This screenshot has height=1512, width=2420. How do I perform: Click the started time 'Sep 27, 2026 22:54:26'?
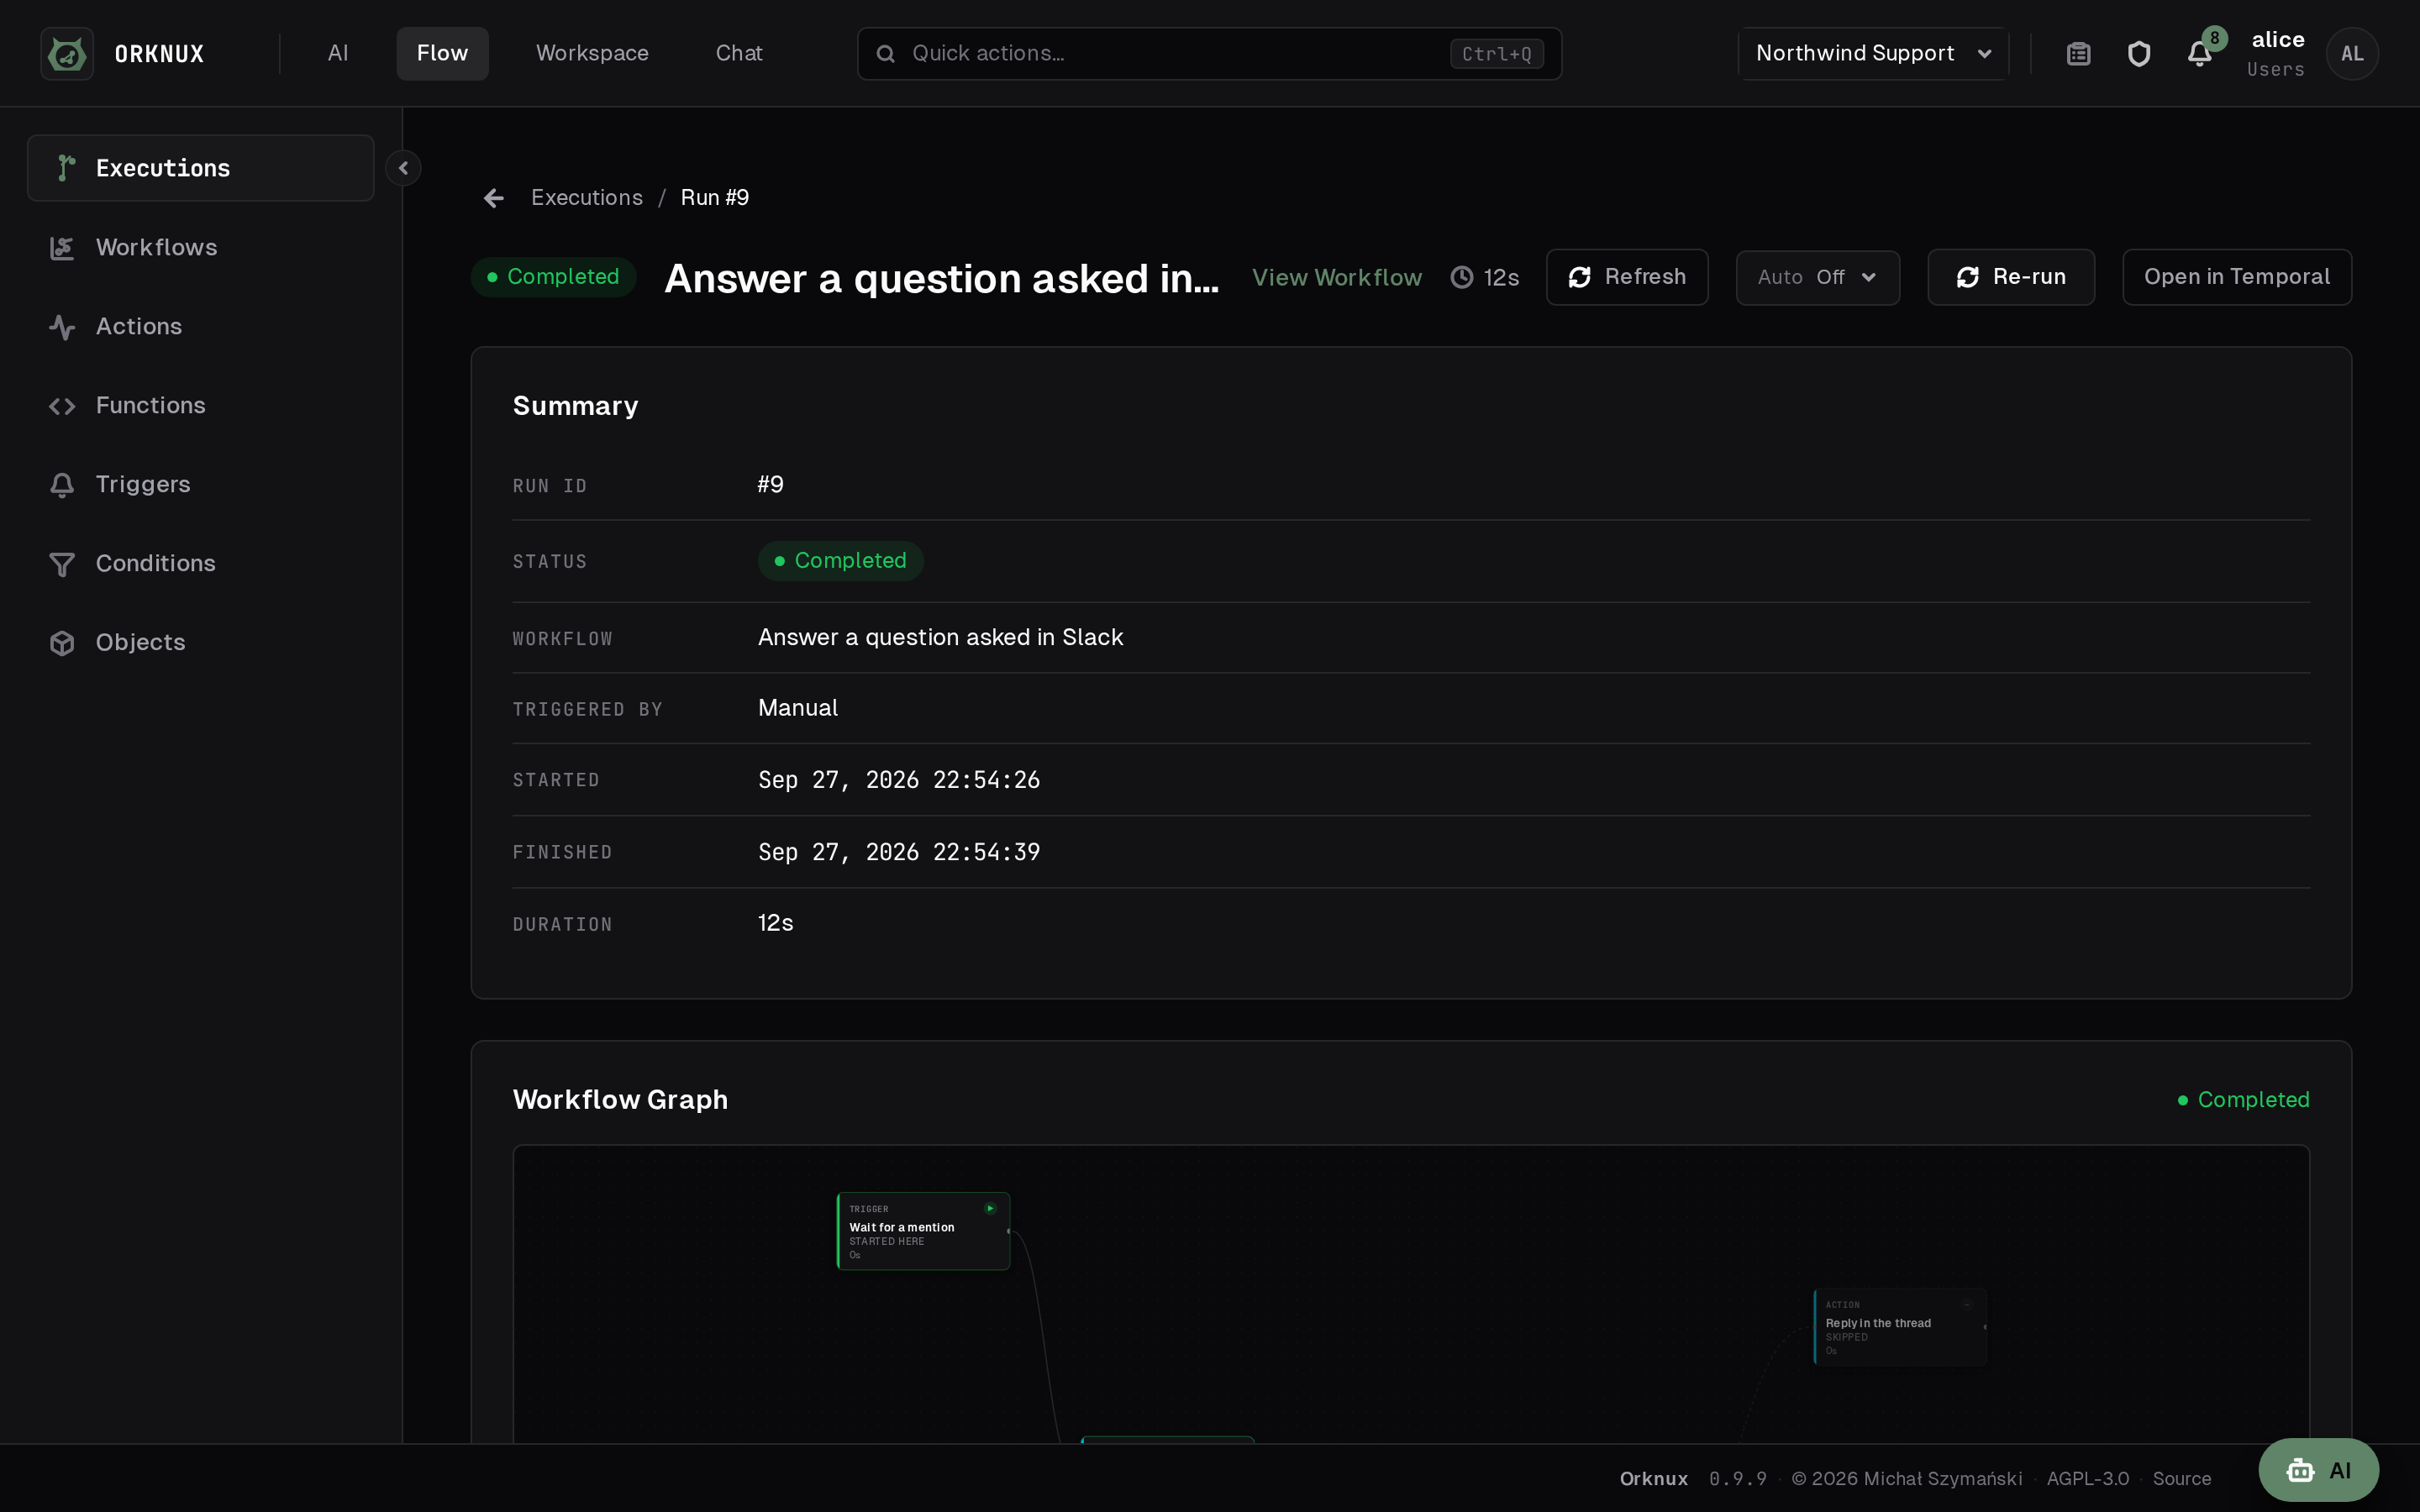click(x=899, y=780)
